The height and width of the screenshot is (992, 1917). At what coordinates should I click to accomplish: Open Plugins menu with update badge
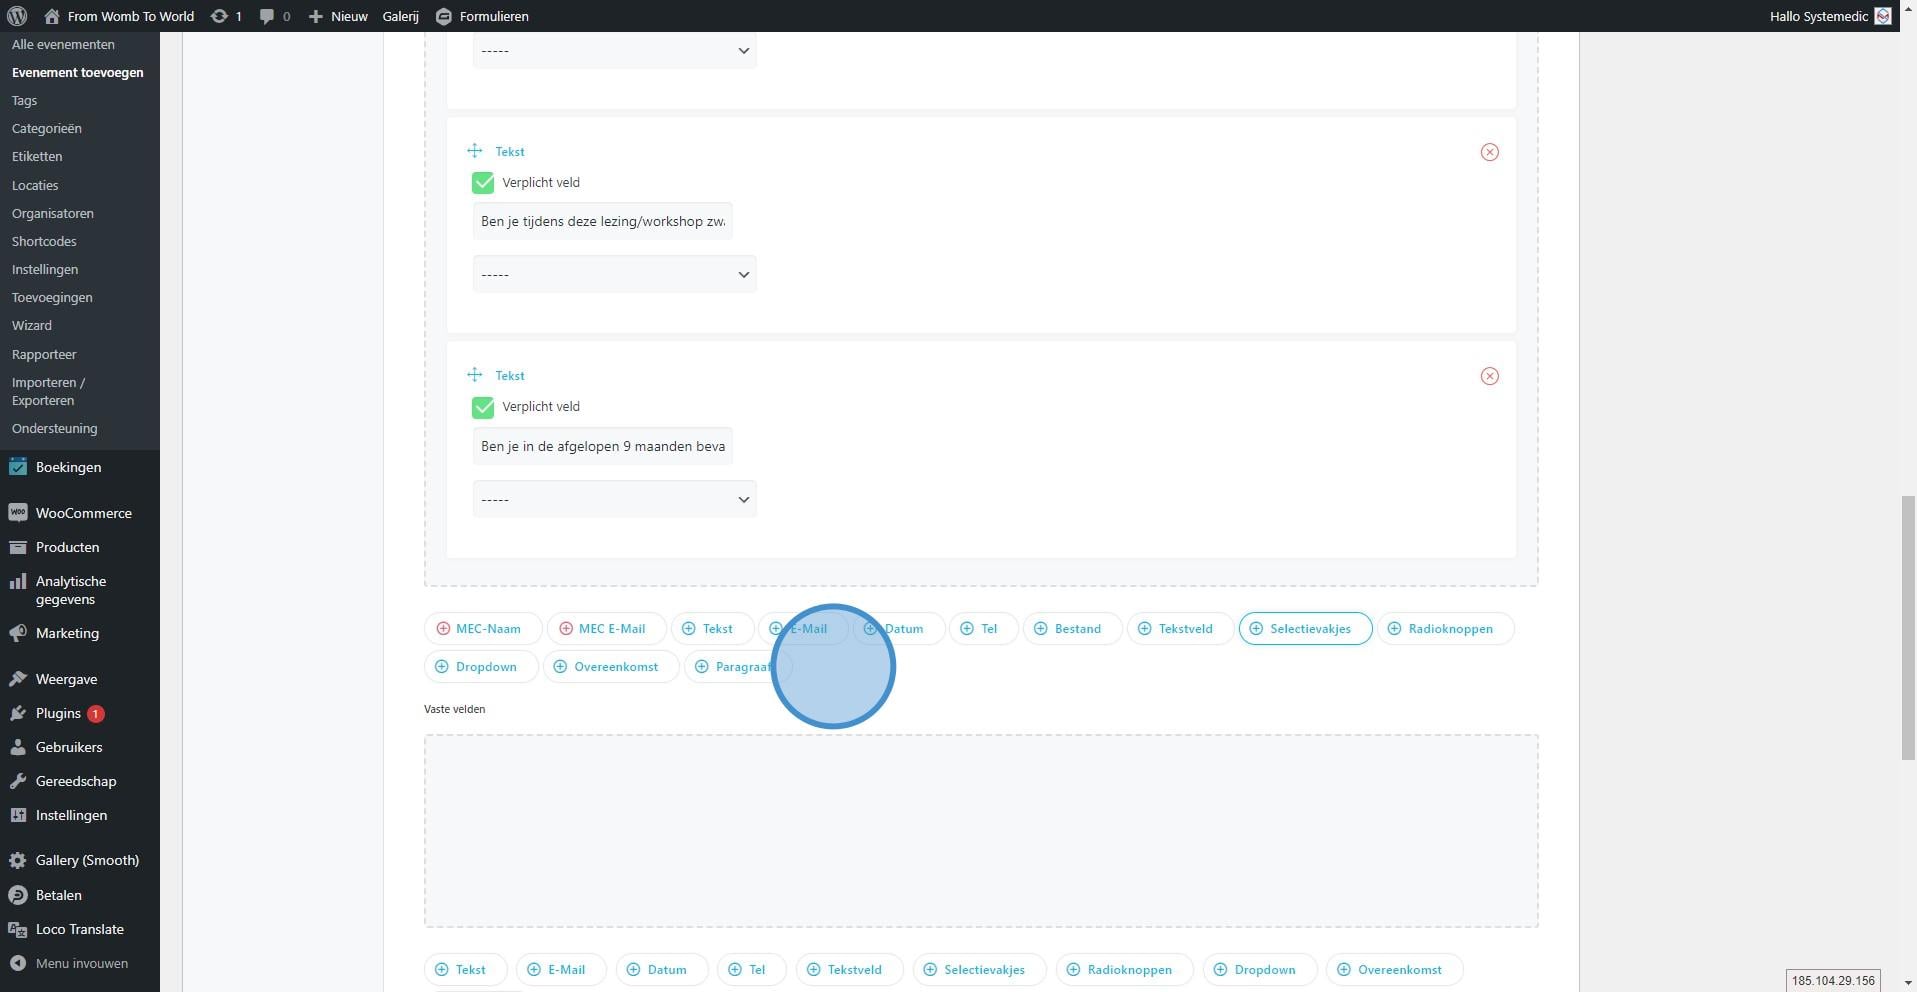58,713
